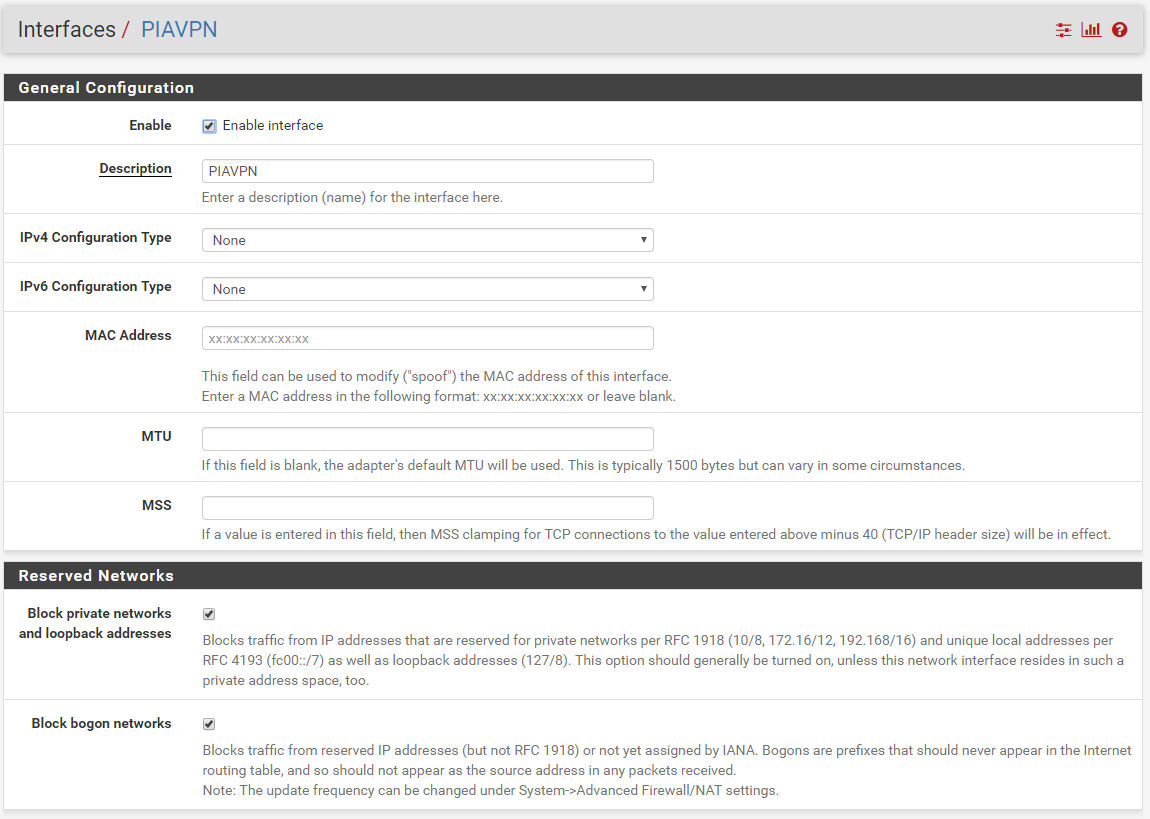Click into the MSS input field
The image size is (1150, 819).
tap(428, 508)
